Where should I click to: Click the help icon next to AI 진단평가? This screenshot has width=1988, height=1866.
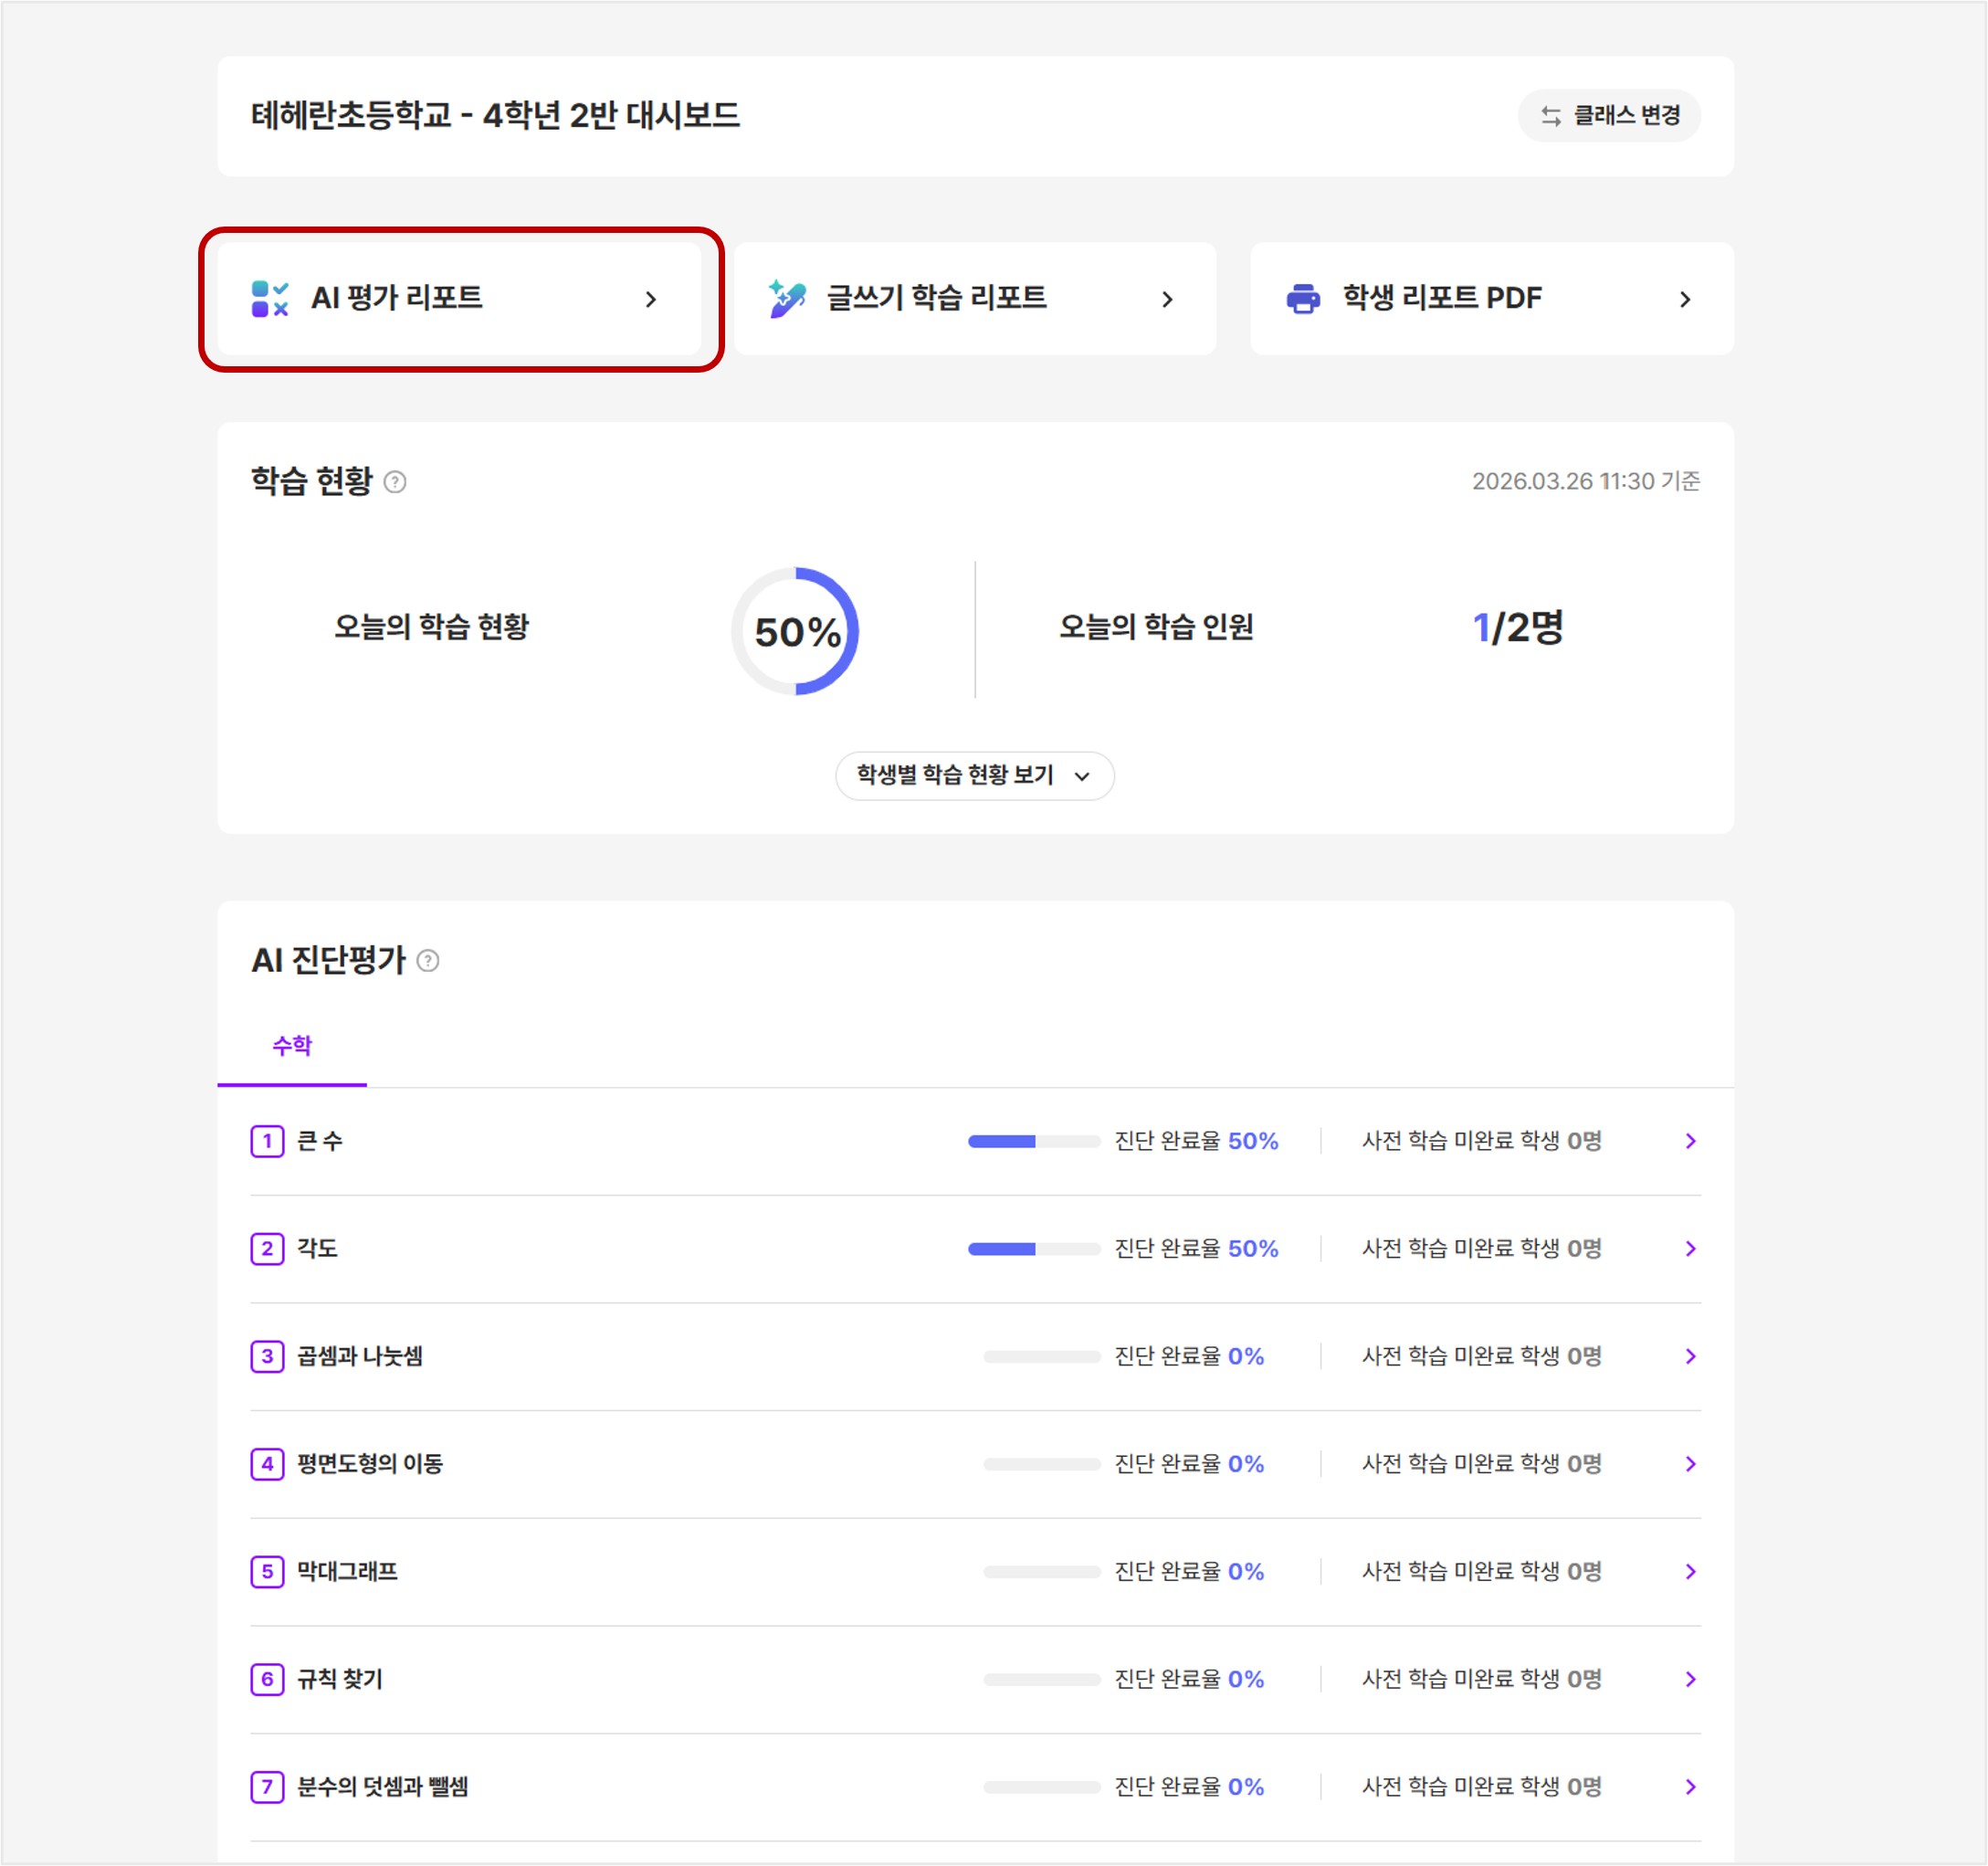(x=428, y=961)
